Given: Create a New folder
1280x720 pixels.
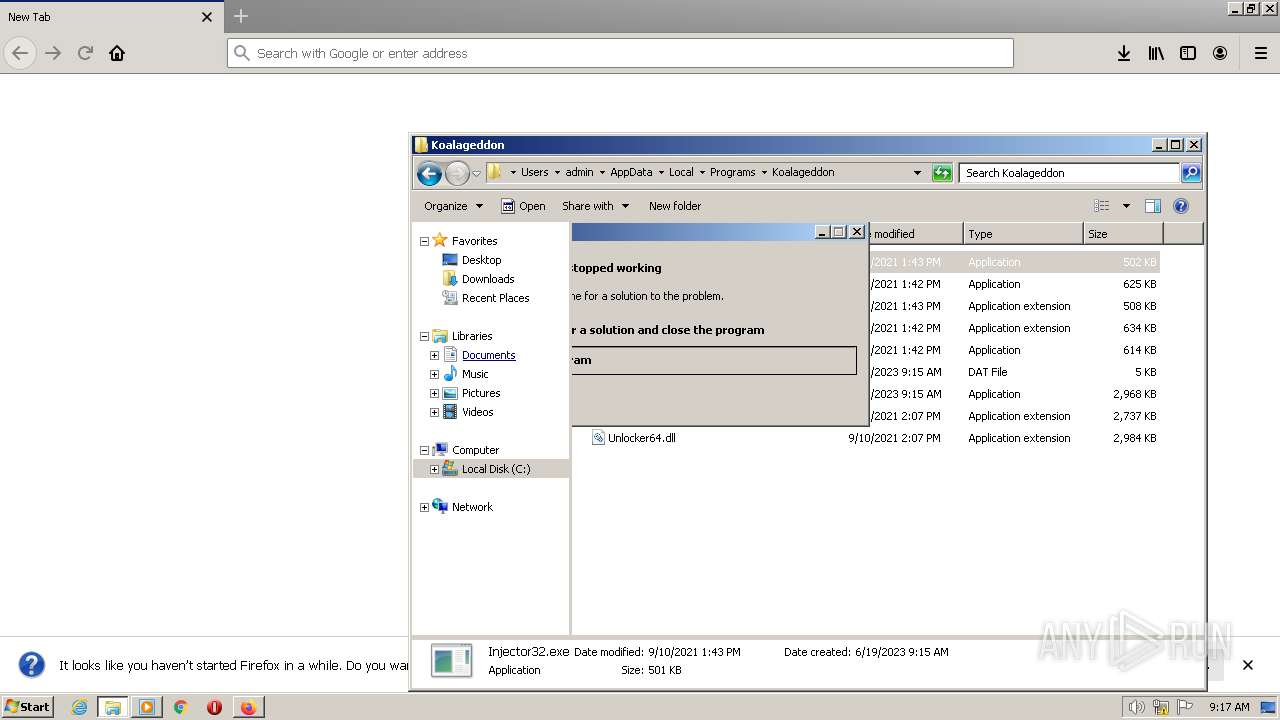Looking at the screenshot, I should tap(675, 206).
